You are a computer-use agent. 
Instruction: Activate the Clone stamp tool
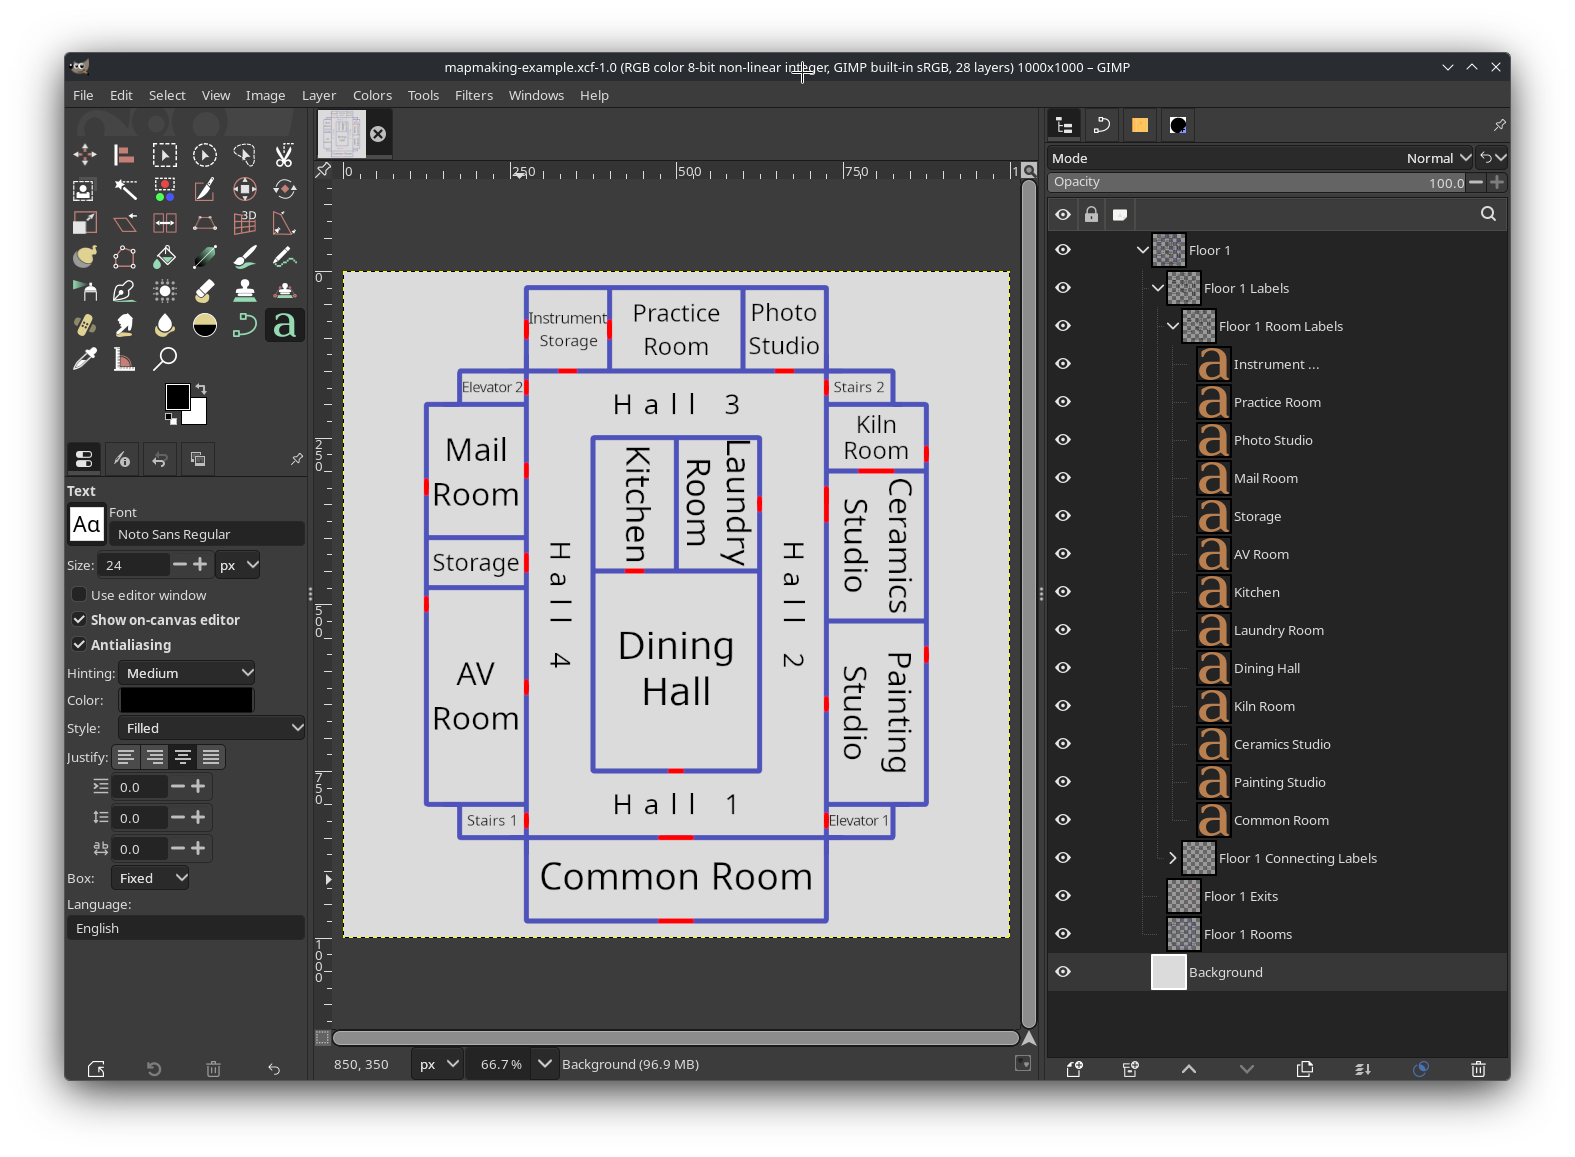pyautogui.click(x=245, y=291)
